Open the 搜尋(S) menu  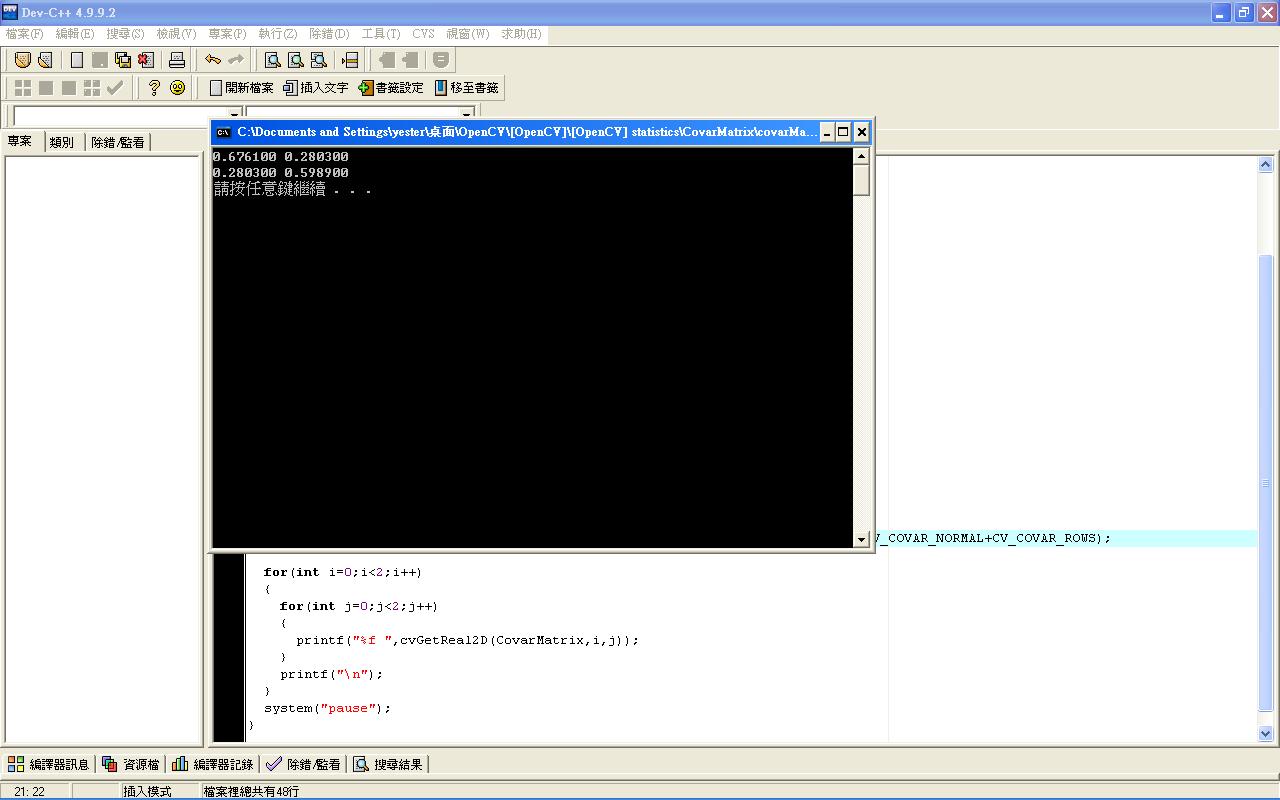(x=125, y=34)
